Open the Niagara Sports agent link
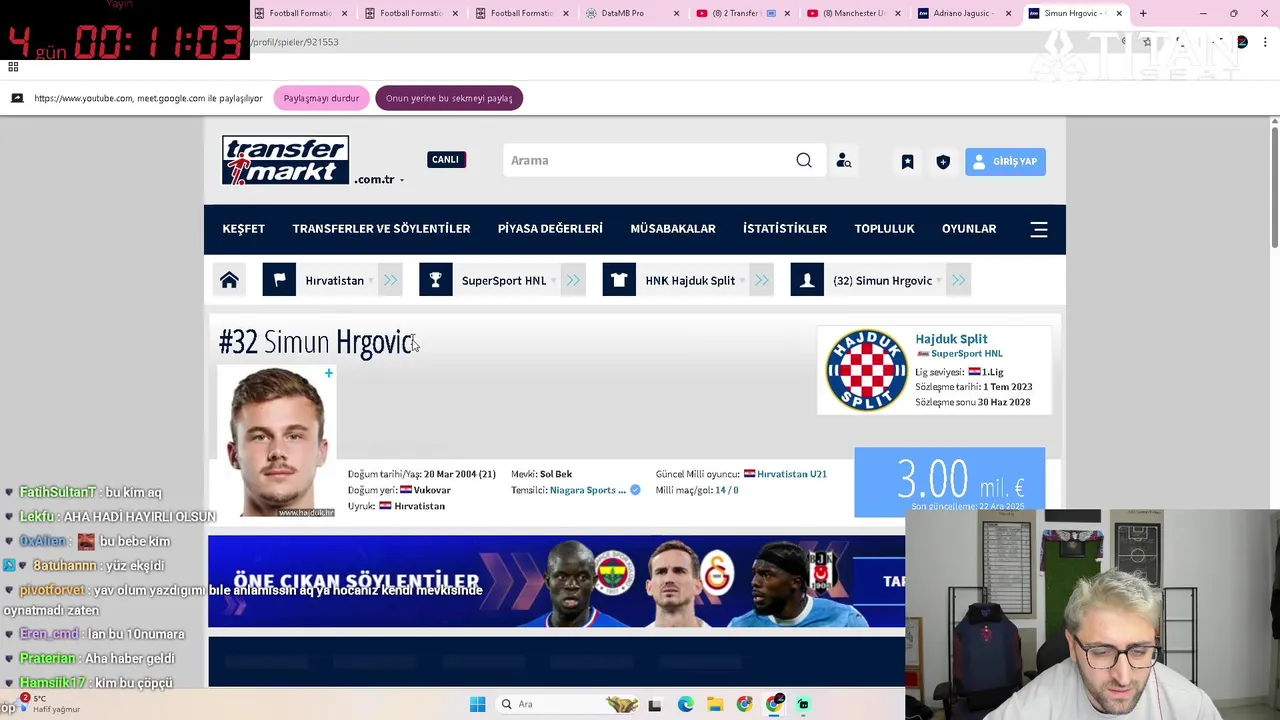Viewport: 1280px width, 720px height. click(x=588, y=490)
